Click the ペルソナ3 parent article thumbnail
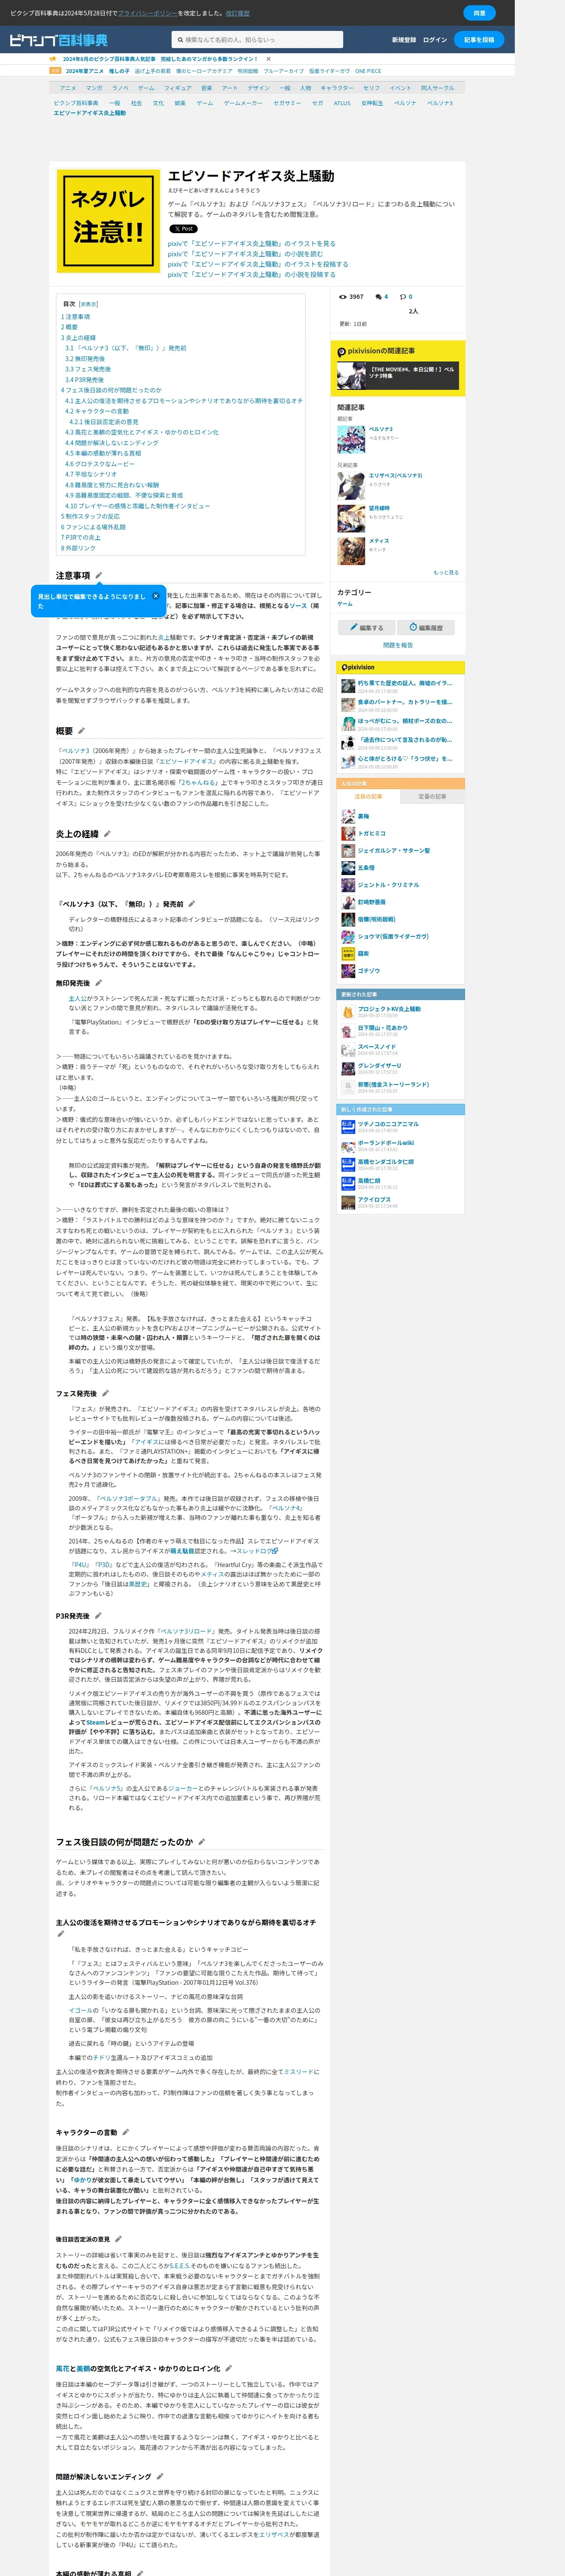Screen dimensions: 565x2576 click(351, 439)
